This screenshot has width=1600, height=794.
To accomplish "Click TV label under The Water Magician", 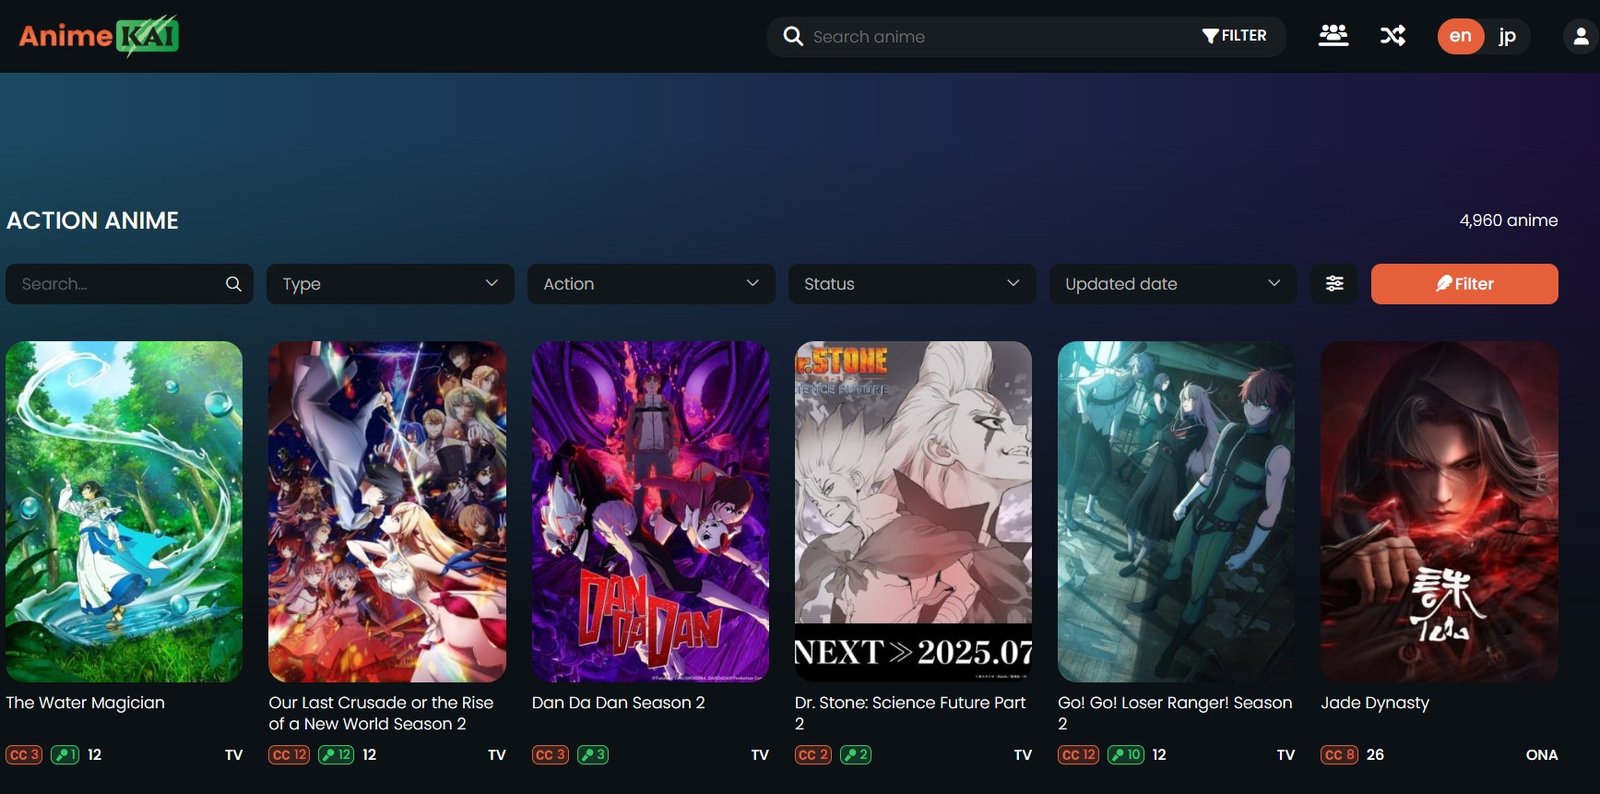I will (234, 755).
